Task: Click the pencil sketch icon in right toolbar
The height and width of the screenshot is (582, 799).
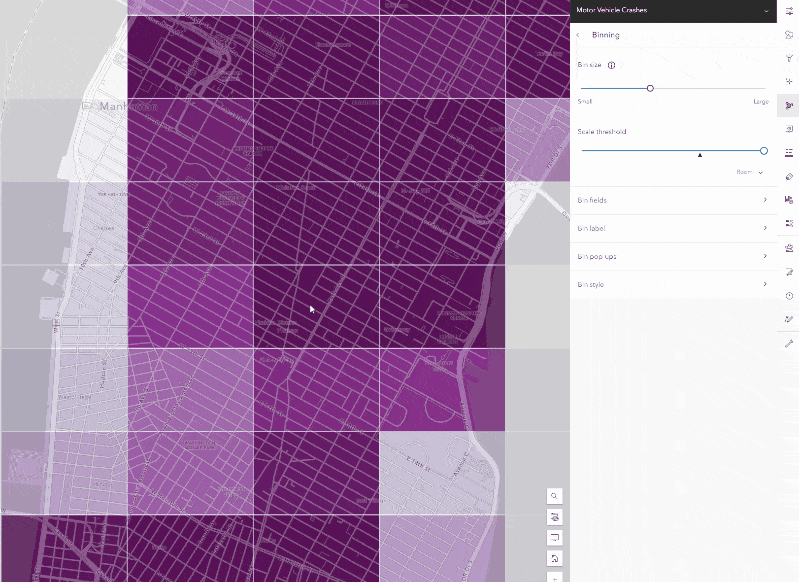Action: [789, 319]
